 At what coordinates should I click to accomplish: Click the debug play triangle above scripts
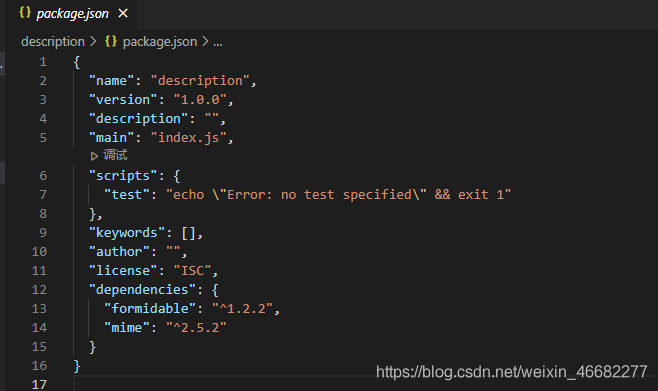[94, 156]
